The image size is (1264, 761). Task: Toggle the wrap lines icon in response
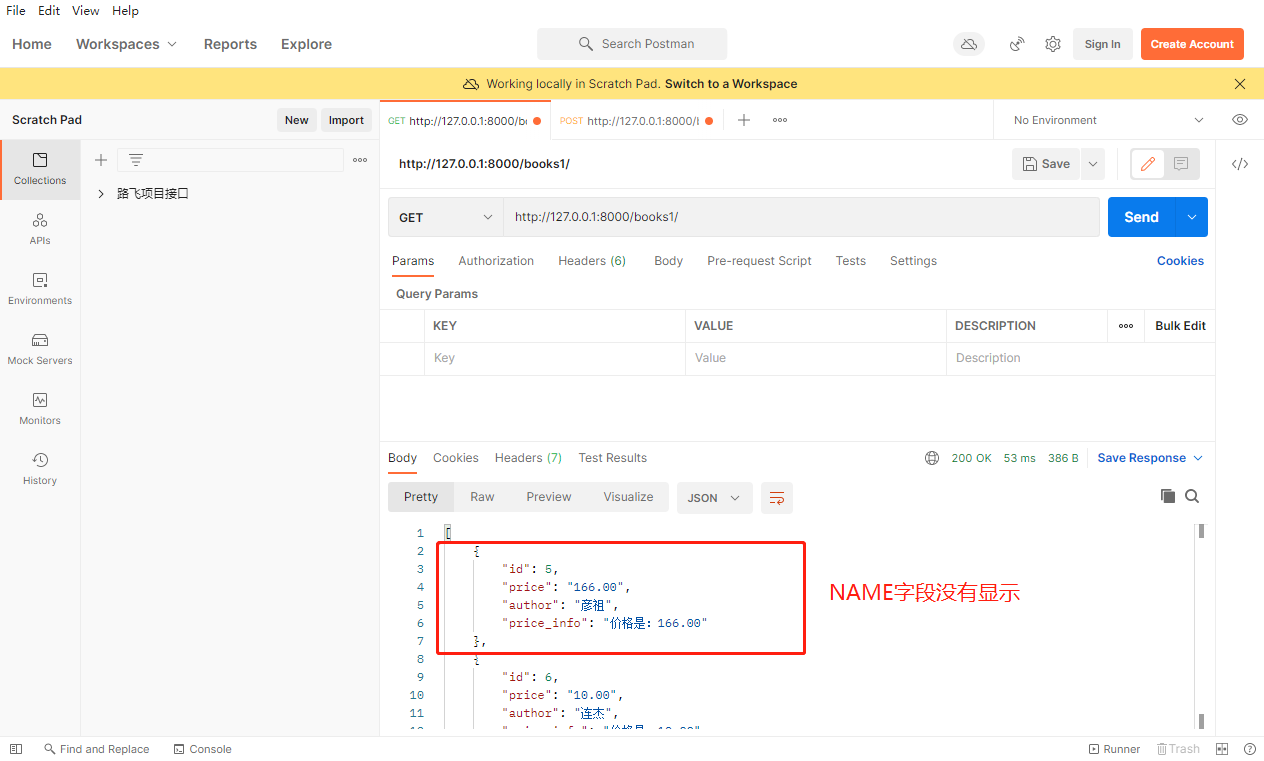tap(777, 498)
